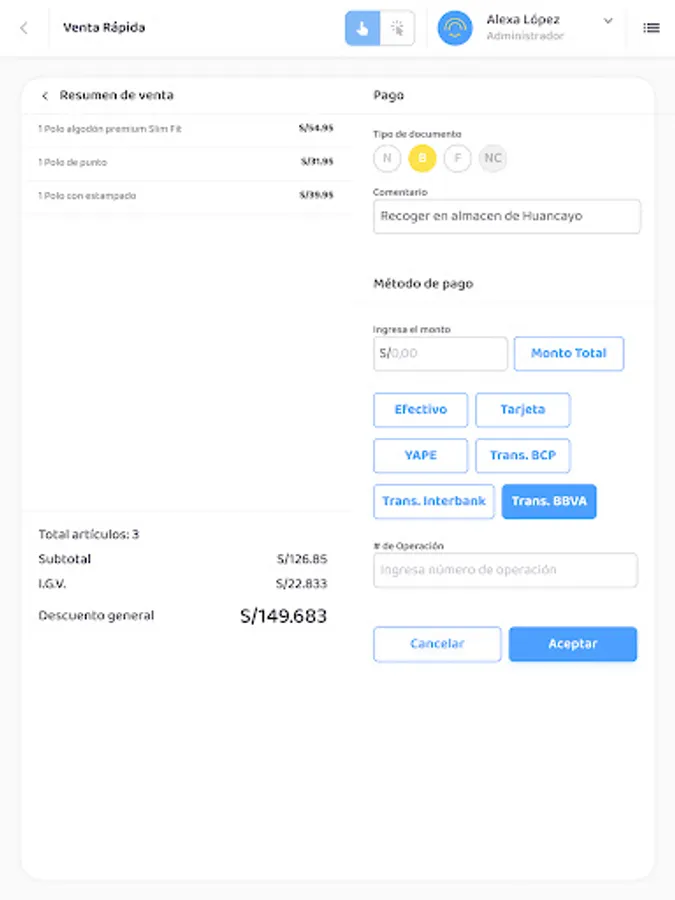675x900 pixels.
Task: Choose Tarjeta payment method
Action: [x=523, y=410]
